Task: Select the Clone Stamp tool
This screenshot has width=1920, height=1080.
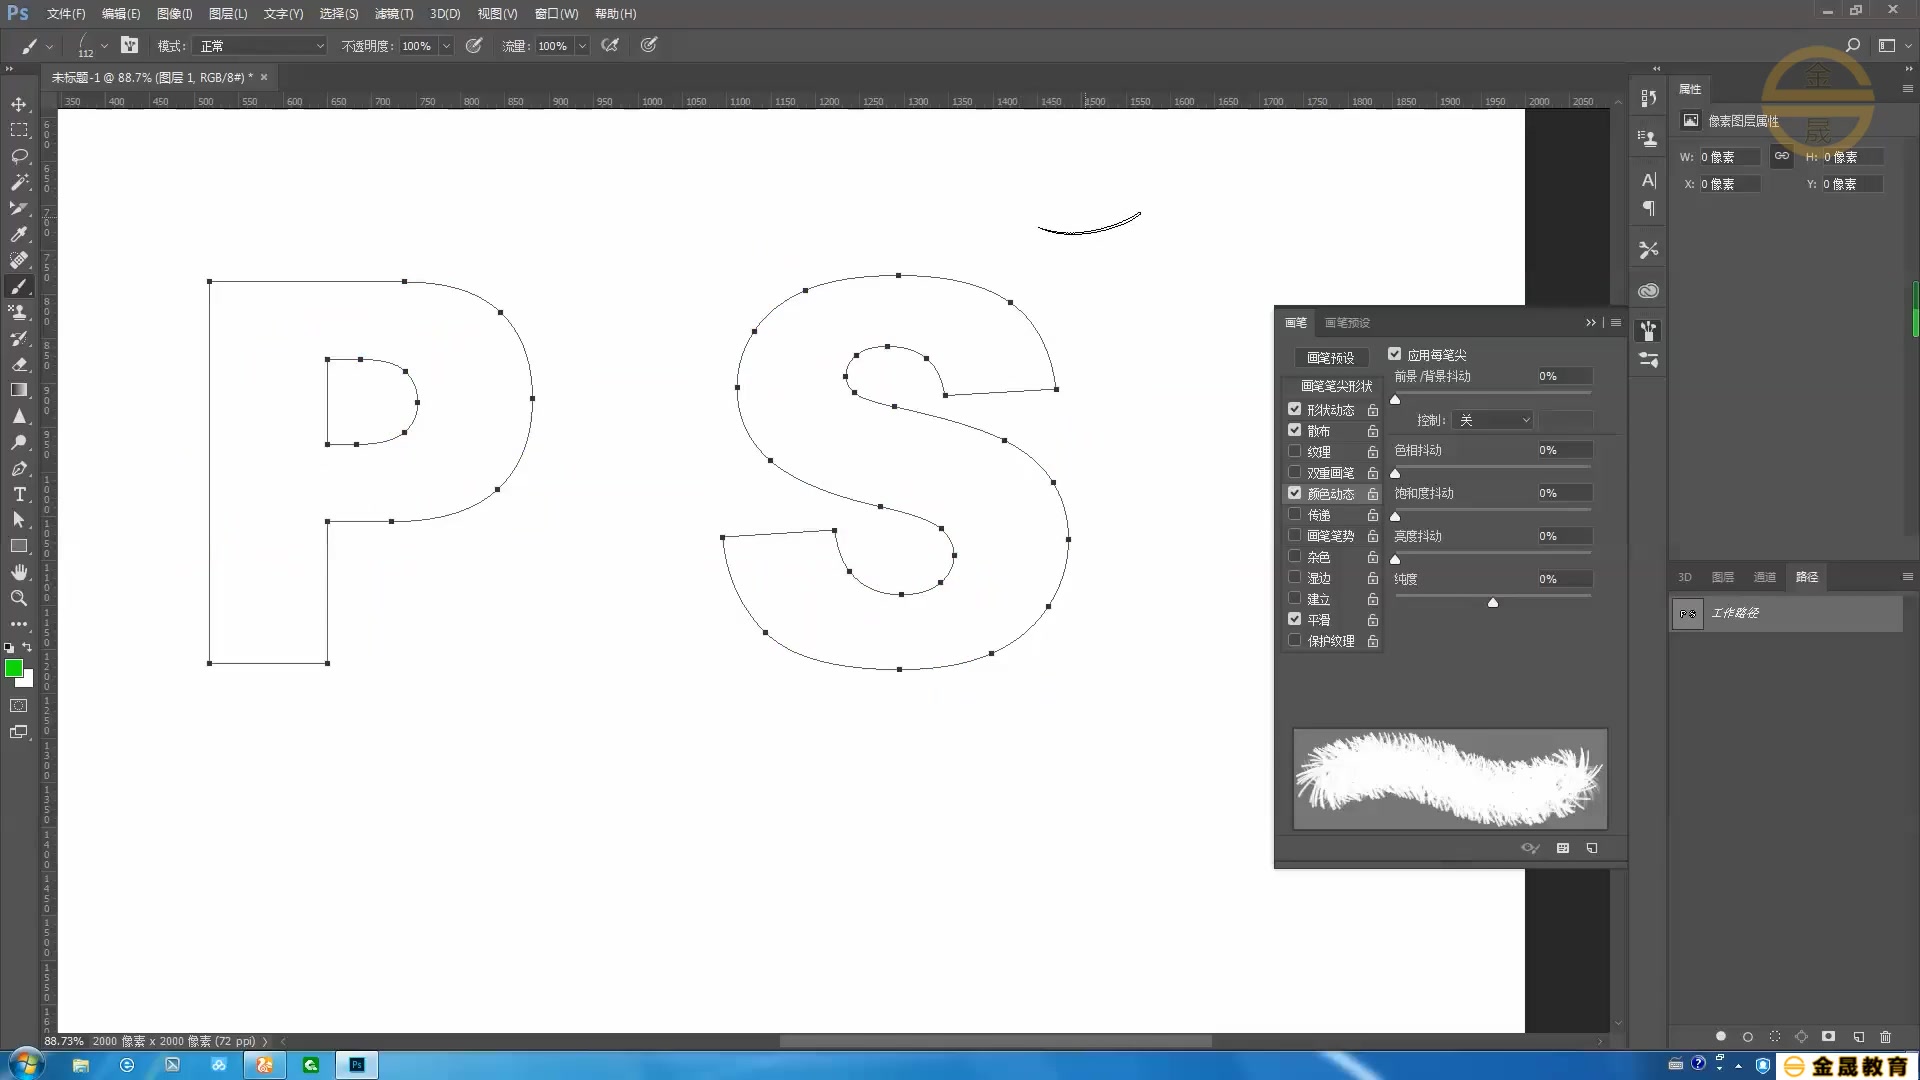Action: point(19,312)
